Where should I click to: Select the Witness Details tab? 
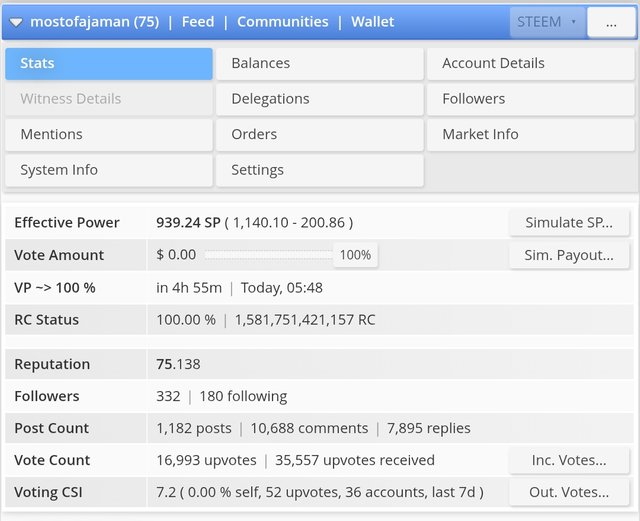109,99
